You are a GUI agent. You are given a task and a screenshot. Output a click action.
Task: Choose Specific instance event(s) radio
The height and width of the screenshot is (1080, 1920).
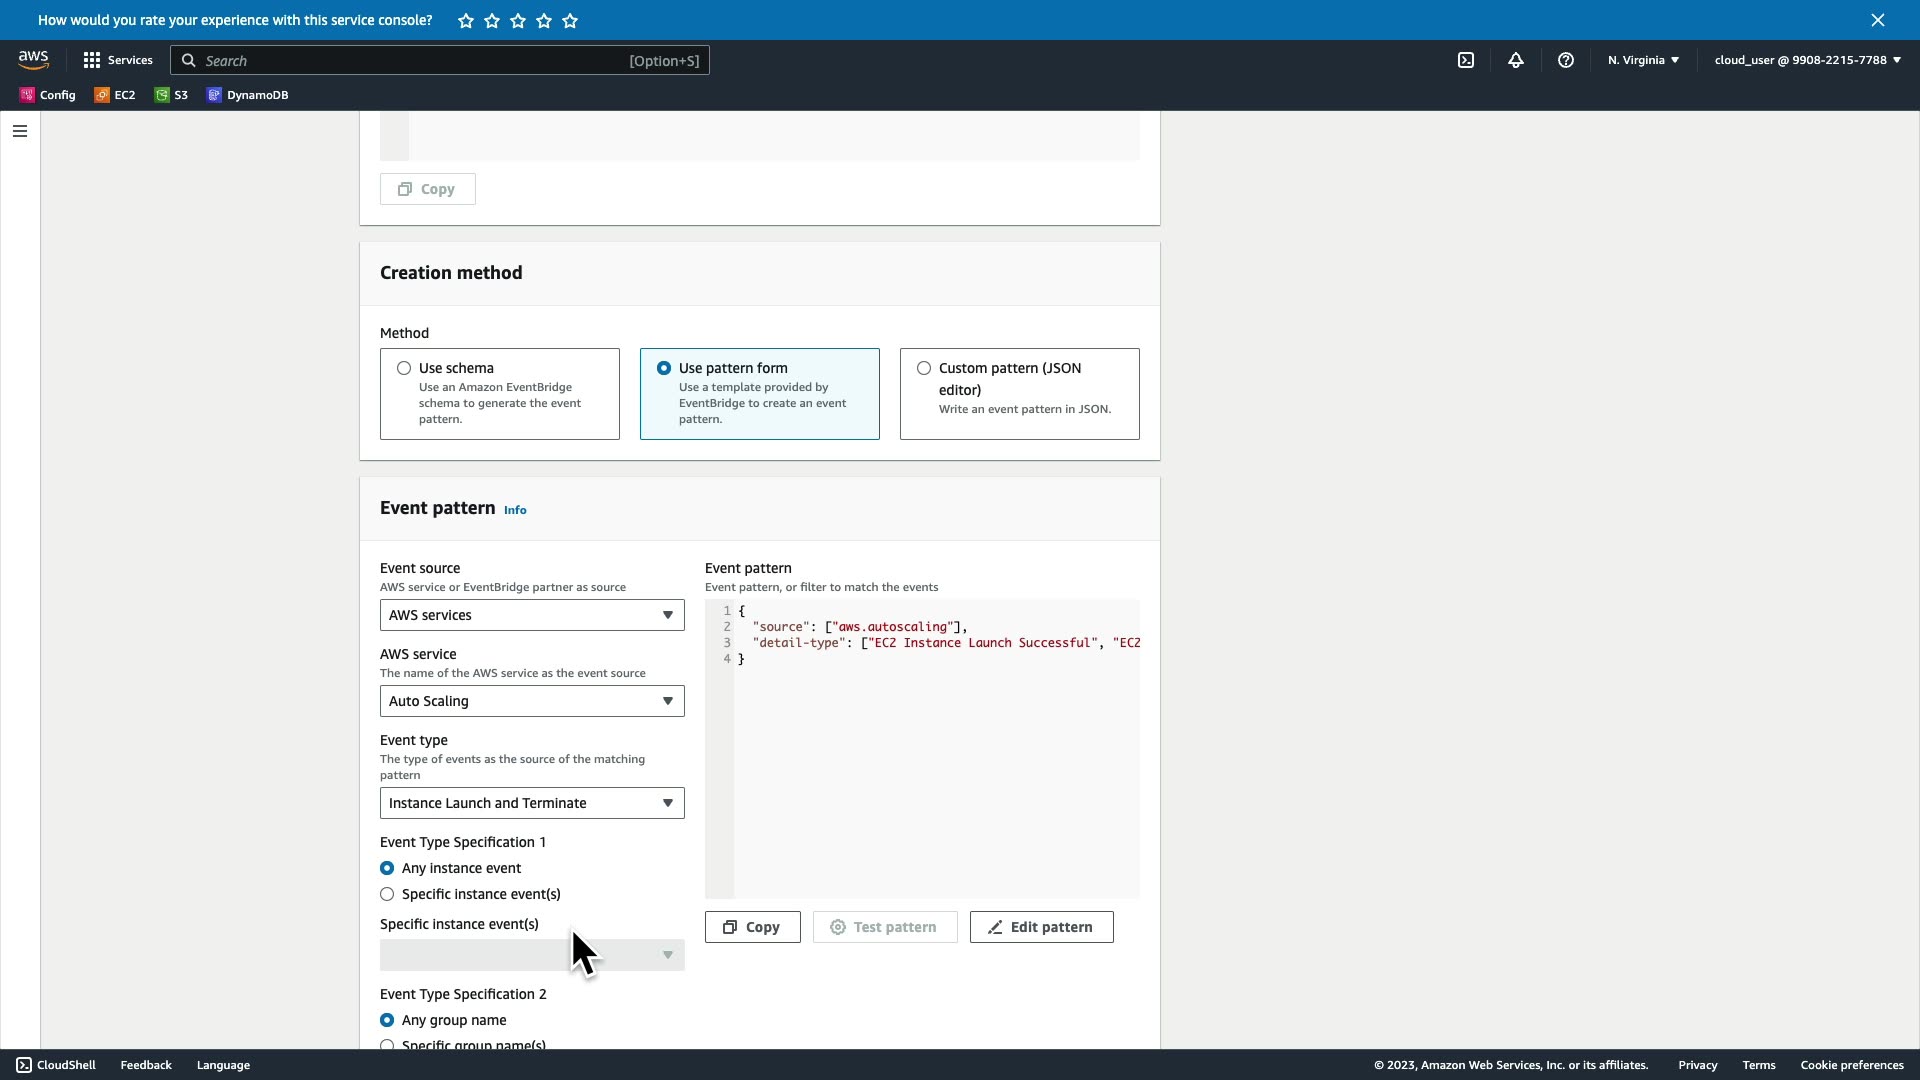point(387,894)
